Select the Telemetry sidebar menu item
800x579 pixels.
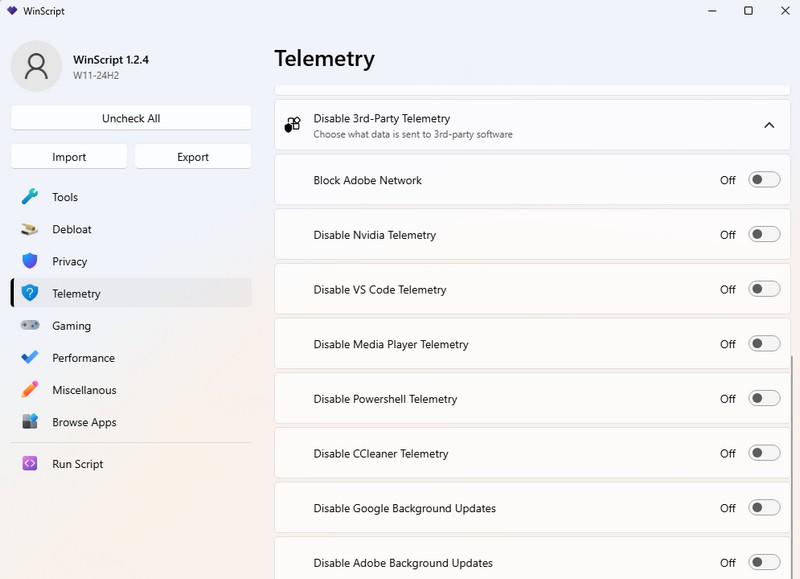pos(76,294)
